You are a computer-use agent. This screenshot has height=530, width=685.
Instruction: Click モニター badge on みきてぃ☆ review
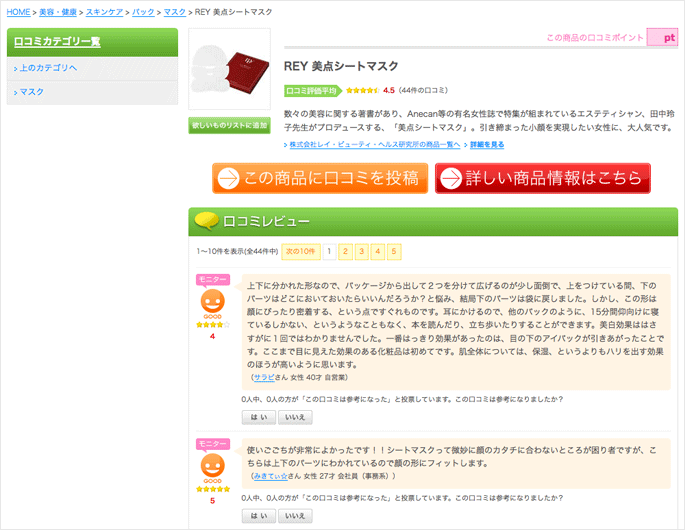click(x=213, y=444)
